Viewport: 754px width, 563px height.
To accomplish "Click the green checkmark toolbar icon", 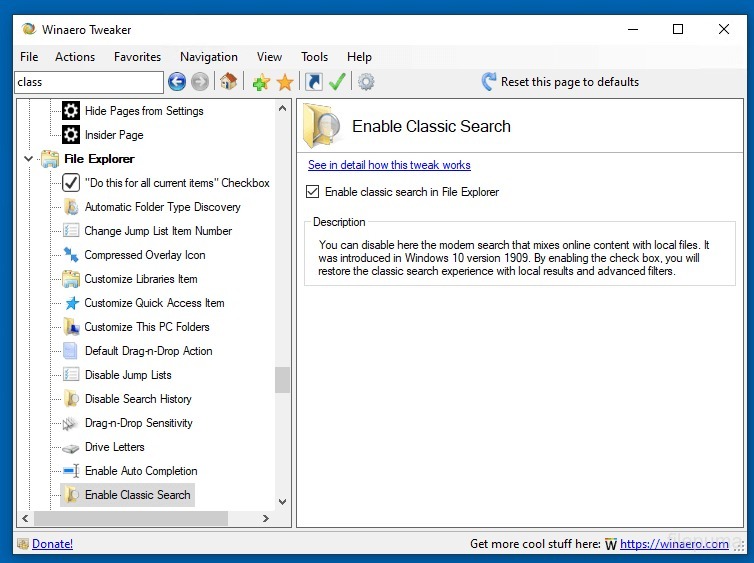I will (337, 82).
